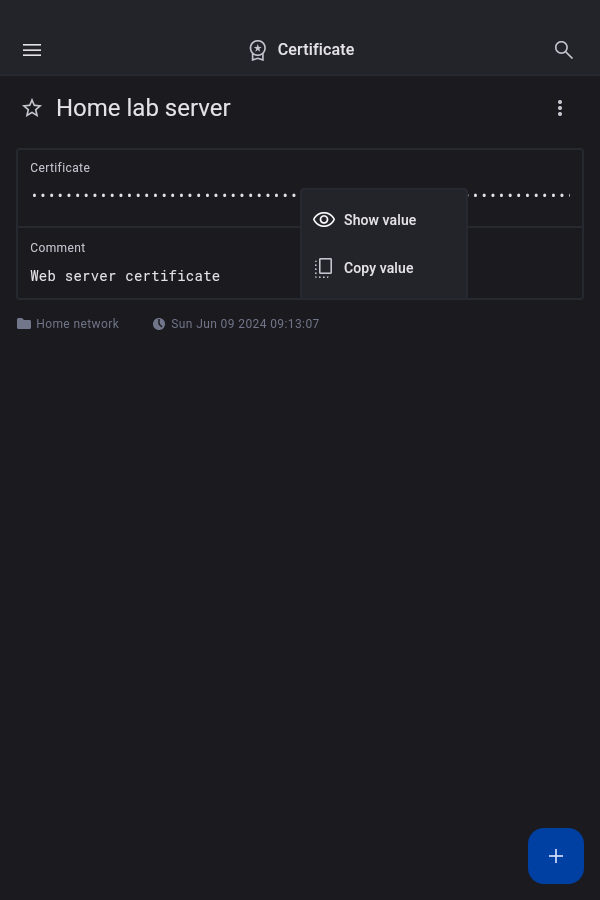Click the "Comment" field label
Image resolution: width=600 pixels, height=900 pixels.
58,248
